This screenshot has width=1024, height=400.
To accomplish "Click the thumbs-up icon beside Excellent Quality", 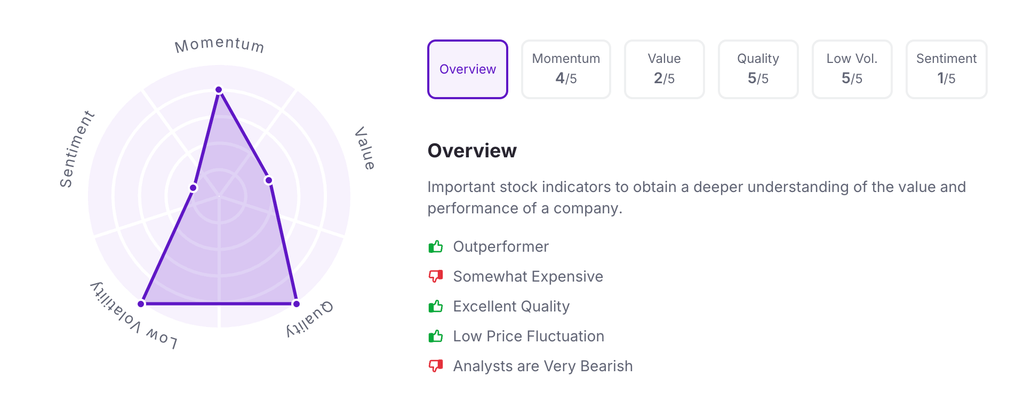I will pyautogui.click(x=435, y=307).
